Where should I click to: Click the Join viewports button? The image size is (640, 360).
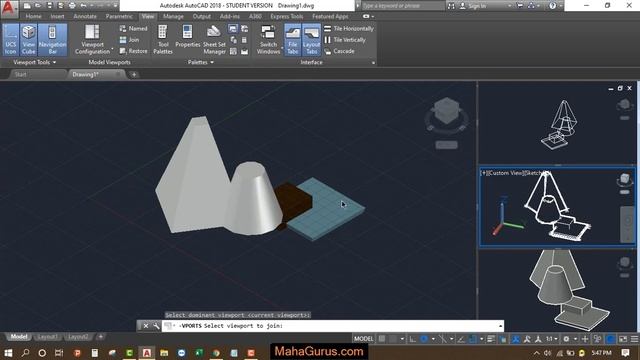pos(129,40)
